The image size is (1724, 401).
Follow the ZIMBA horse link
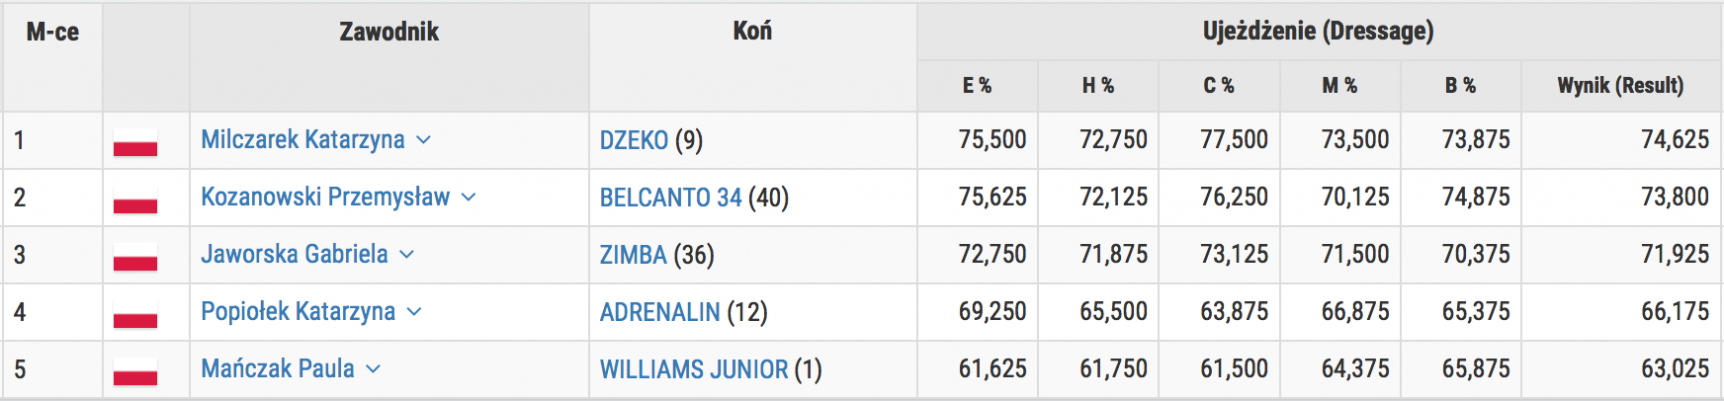633,255
